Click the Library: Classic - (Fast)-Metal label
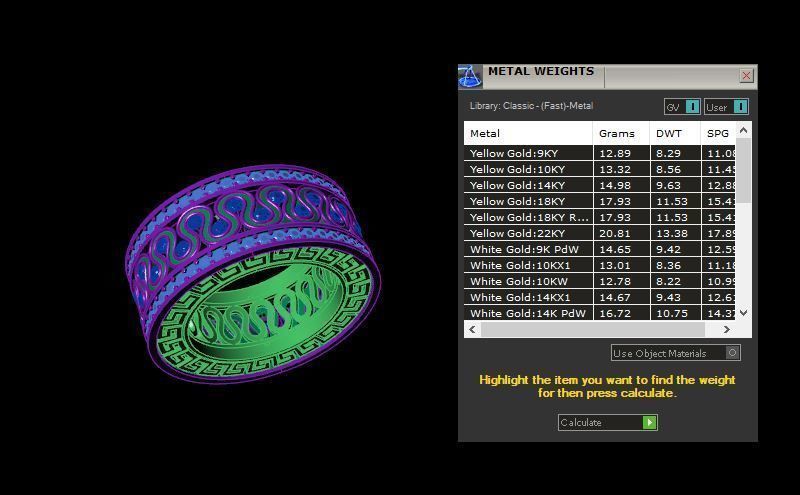Image resolution: width=800 pixels, height=495 pixels. (531, 106)
